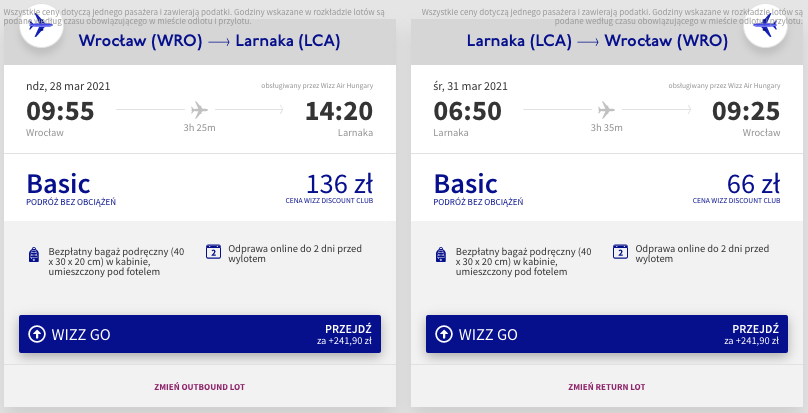Click the return in-flight plane icon
The height and width of the screenshot is (413, 808).
[x=604, y=108]
